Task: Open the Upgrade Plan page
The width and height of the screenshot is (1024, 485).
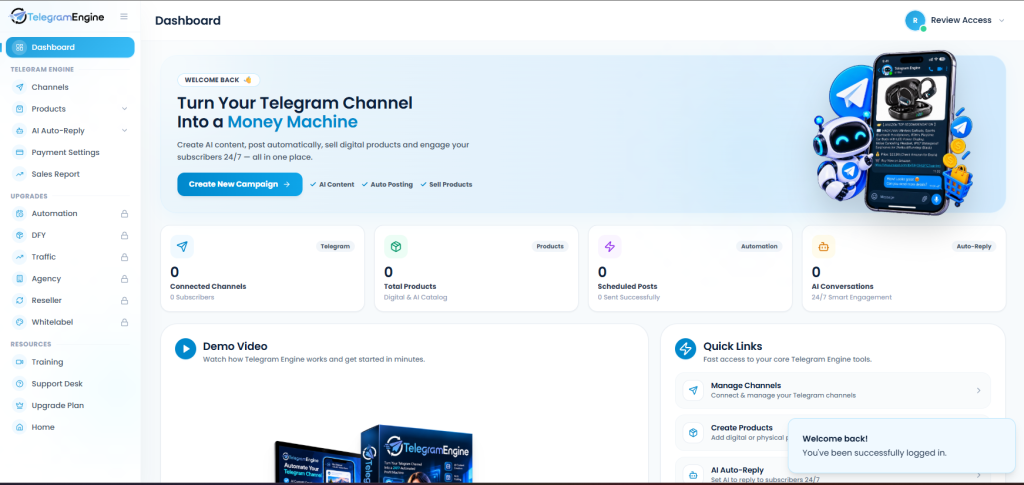Action: (x=70, y=405)
